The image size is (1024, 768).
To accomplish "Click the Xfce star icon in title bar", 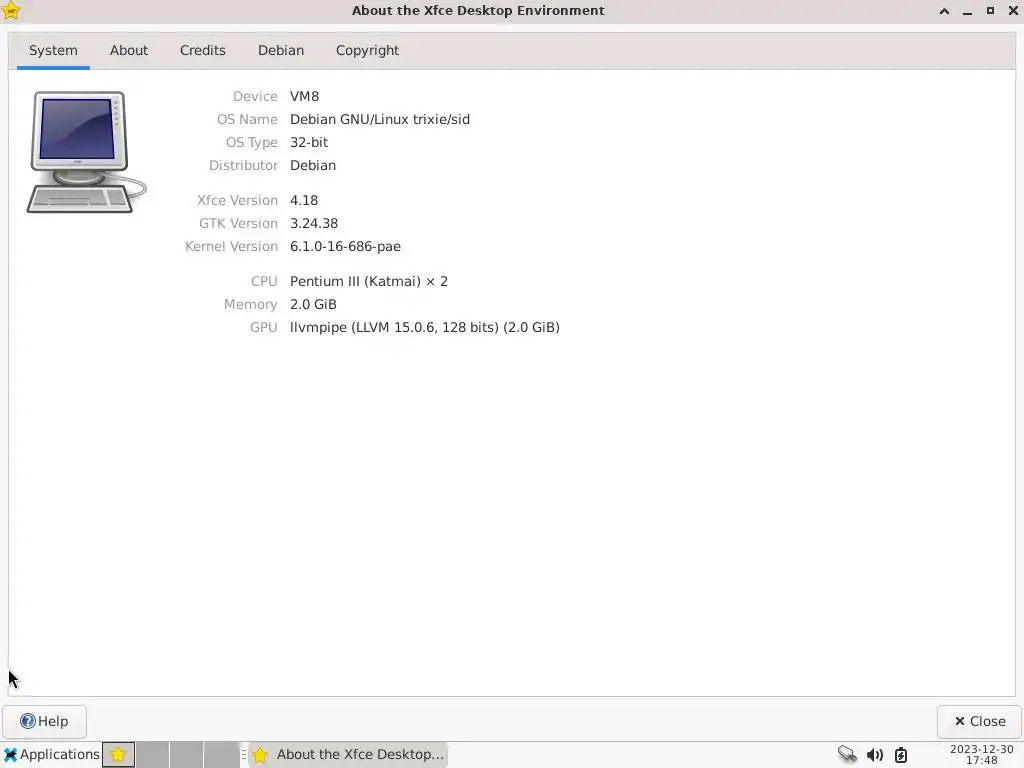I will 11,10.
